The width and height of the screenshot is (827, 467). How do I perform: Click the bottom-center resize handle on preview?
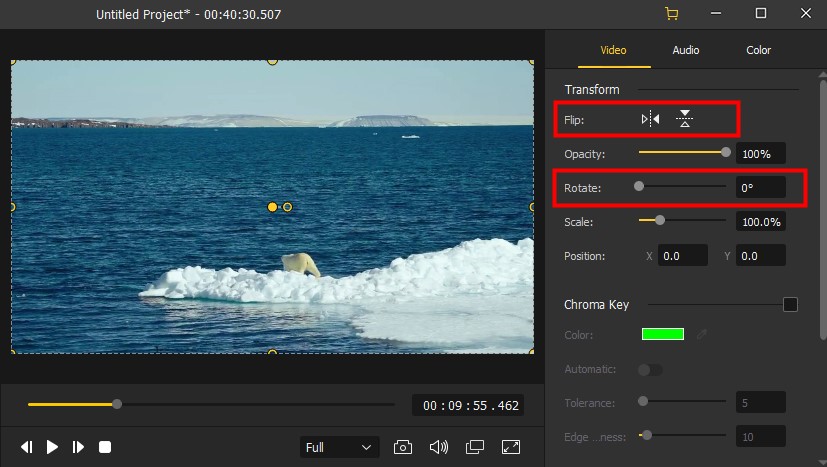pos(272,351)
